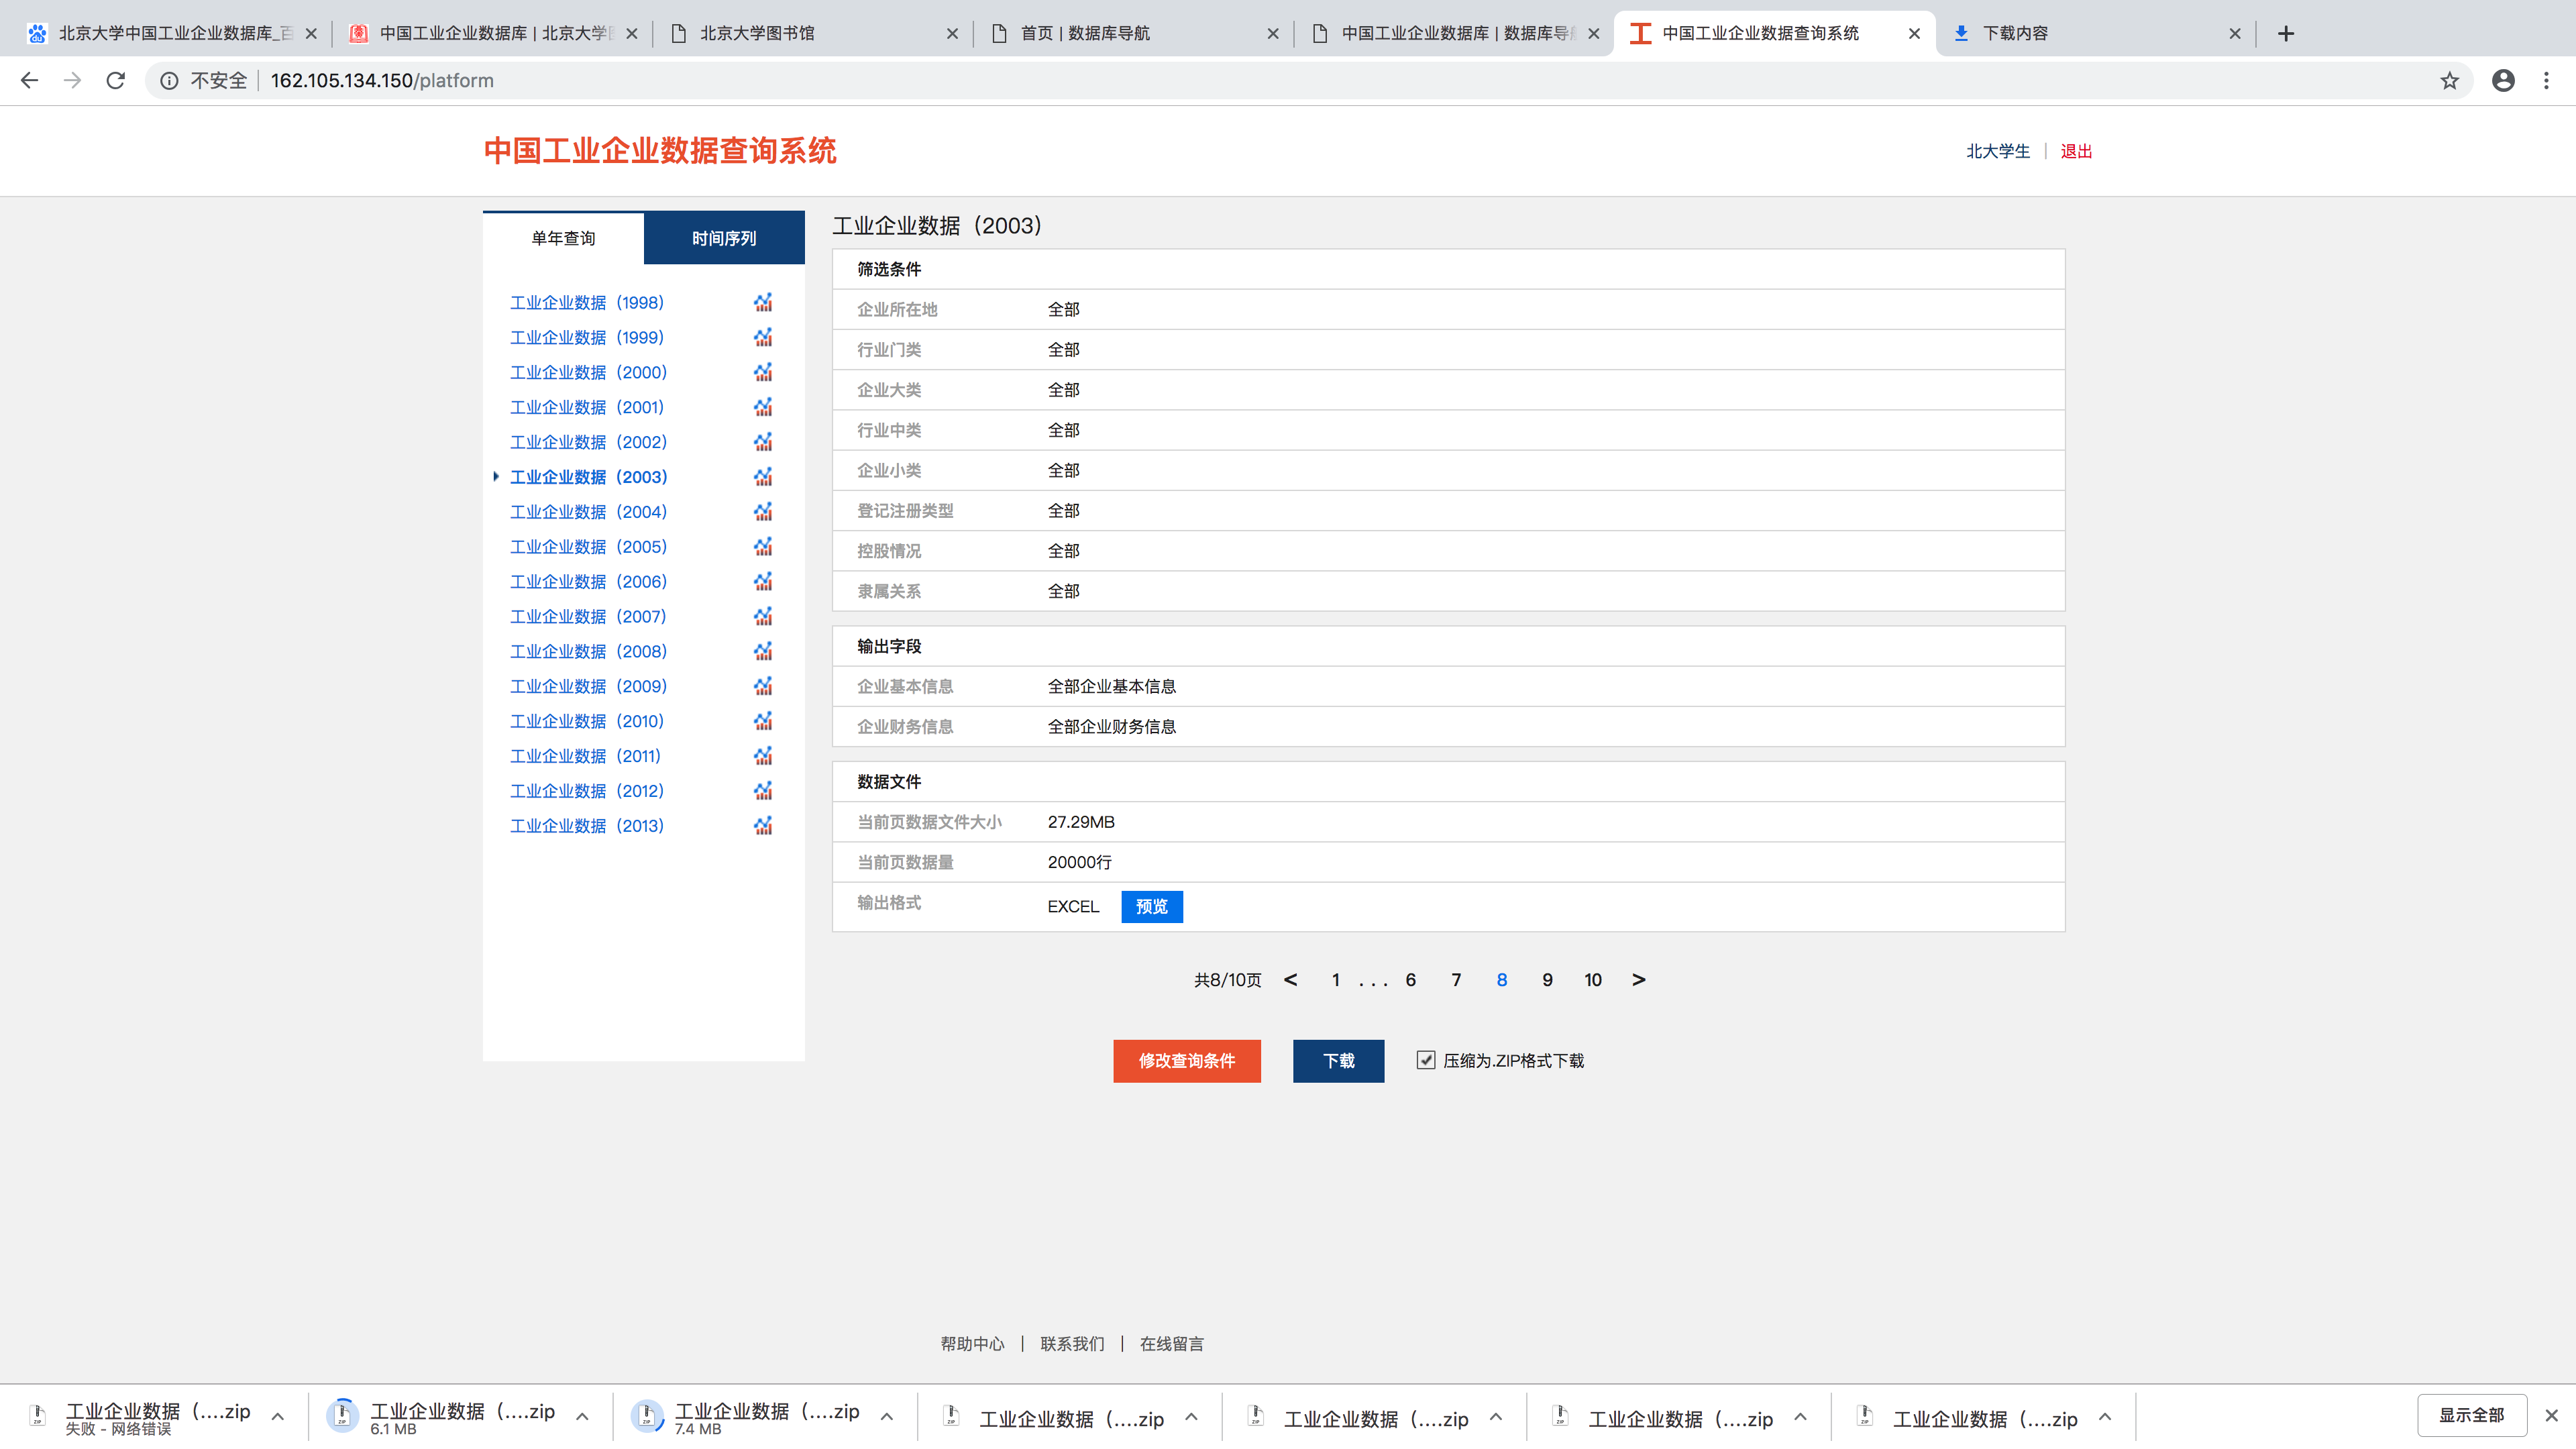The width and height of the screenshot is (2576, 1449).
Task: Click chart icon beside 工业企业数据 (1998)
Action: click(763, 302)
